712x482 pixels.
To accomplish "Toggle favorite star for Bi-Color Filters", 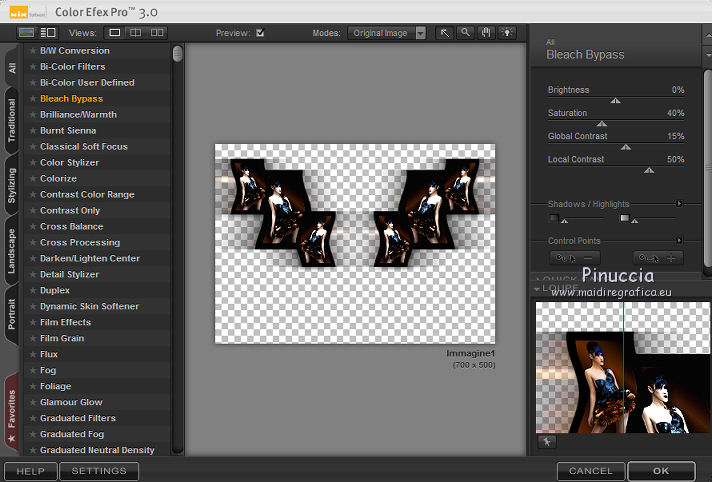I will [x=33, y=67].
